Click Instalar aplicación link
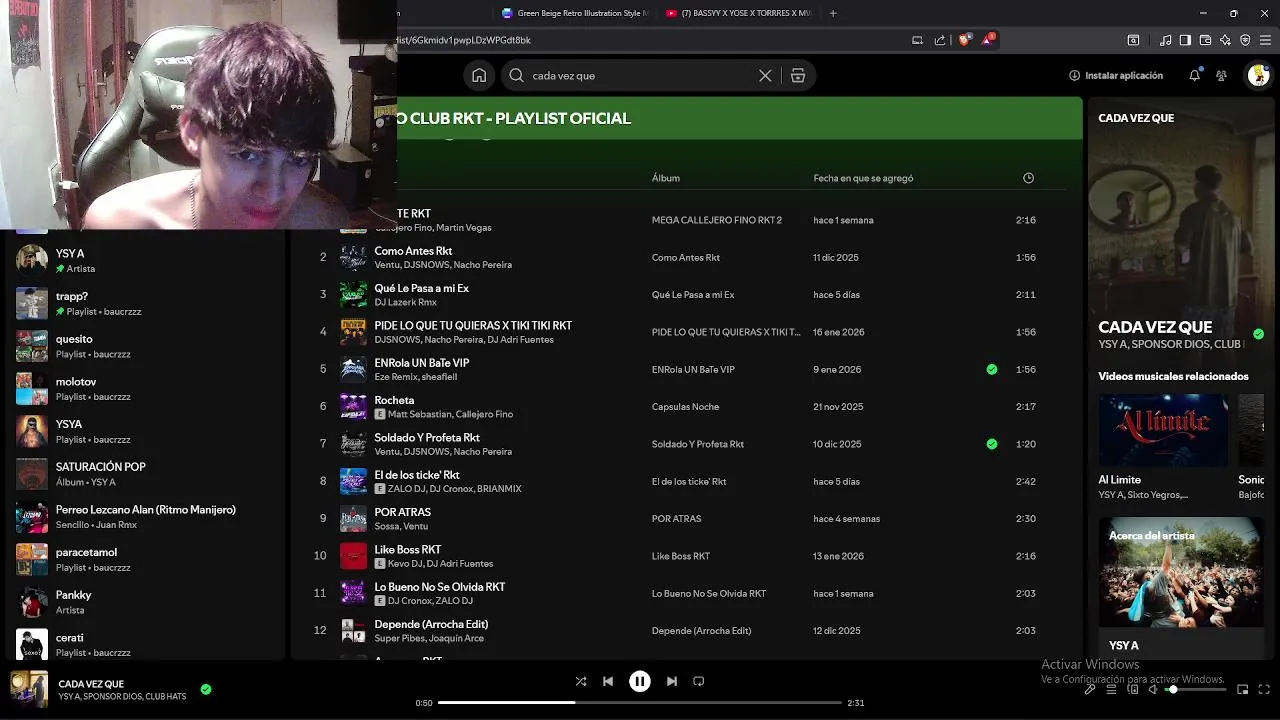Screen dimensions: 1280x720 pos(1116,75)
